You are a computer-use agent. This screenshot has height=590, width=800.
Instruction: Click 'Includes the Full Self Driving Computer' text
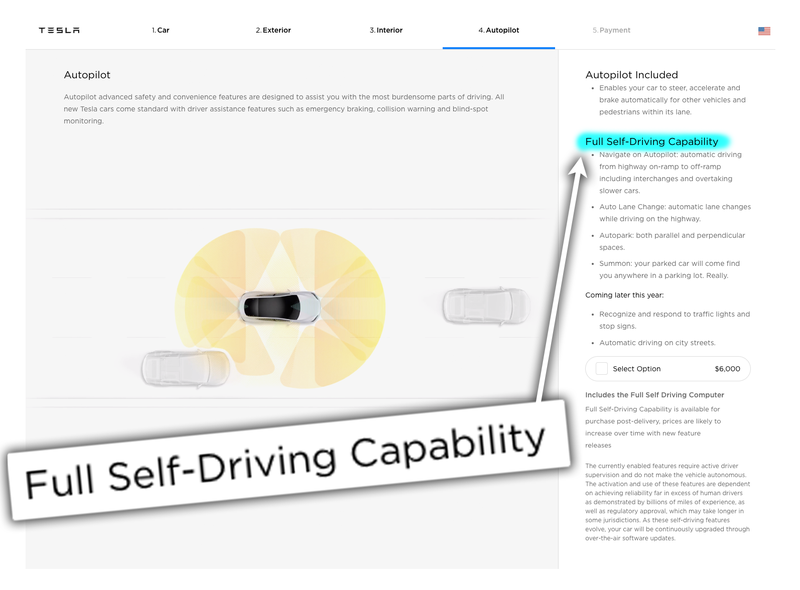[655, 395]
